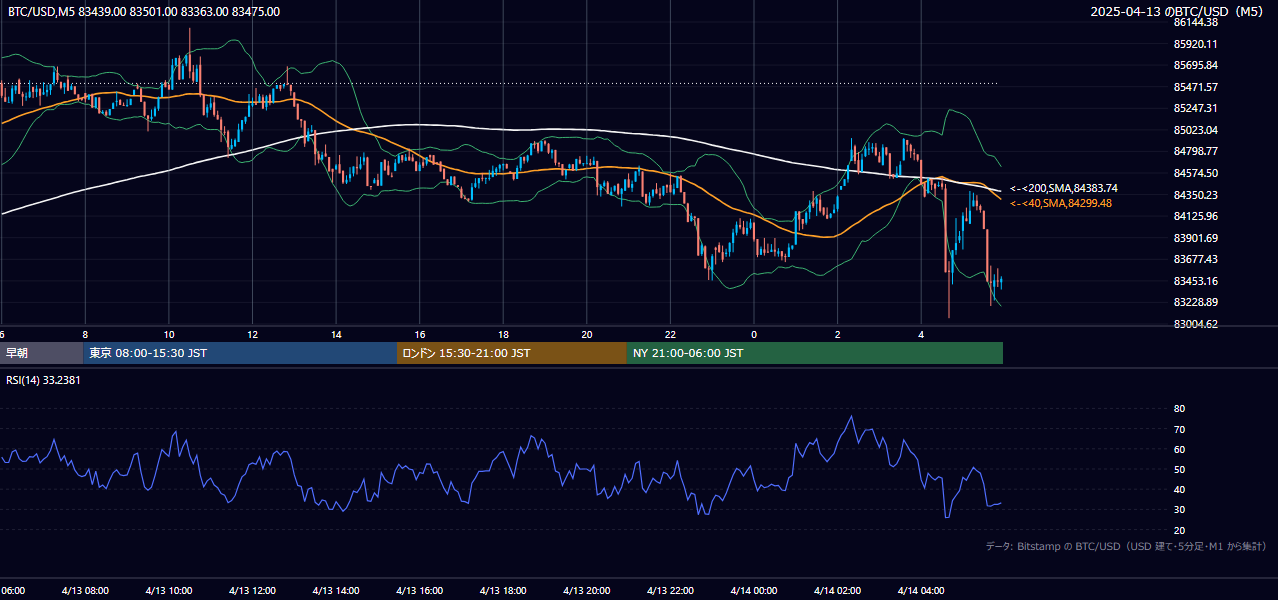This screenshot has height=600, width=1278.
Task: Click RSI axis level 60
Action: coord(1180,449)
